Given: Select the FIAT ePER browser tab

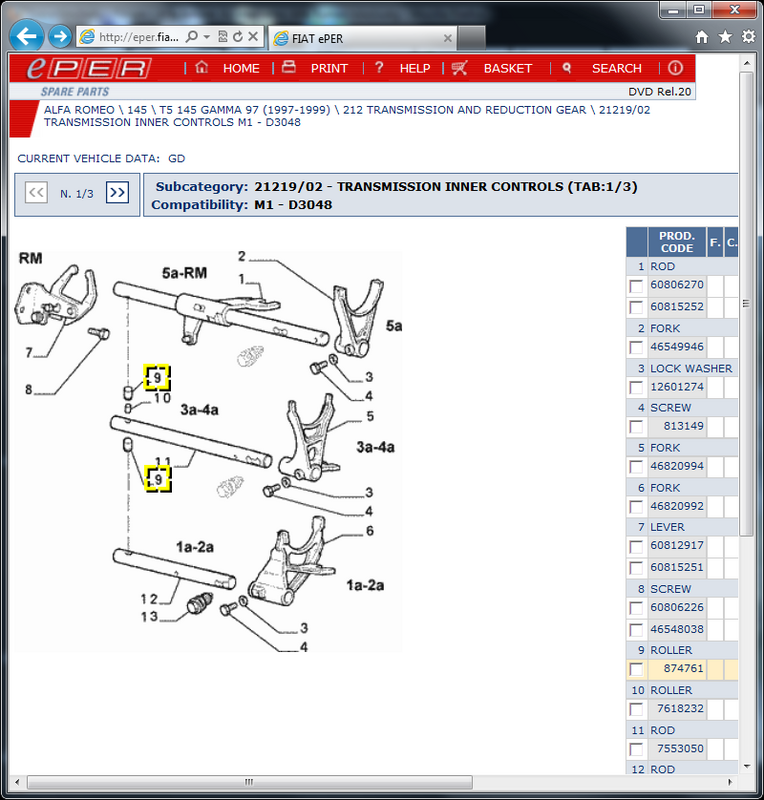Looking at the screenshot, I should click(362, 38).
